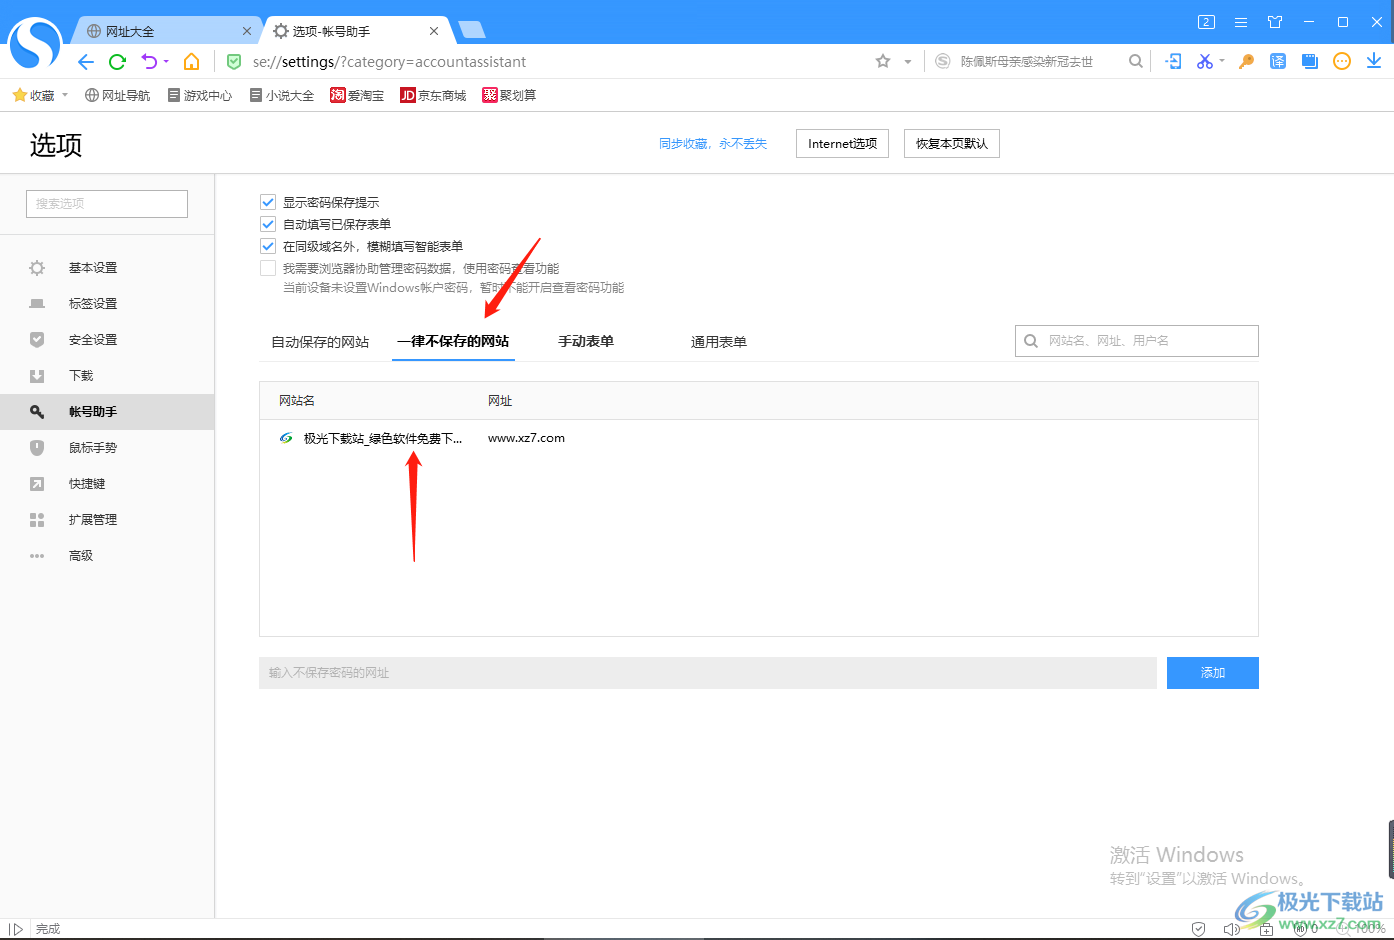1394x940 pixels.
Task: Open 高级 settings in the sidebar
Action: coord(107,556)
